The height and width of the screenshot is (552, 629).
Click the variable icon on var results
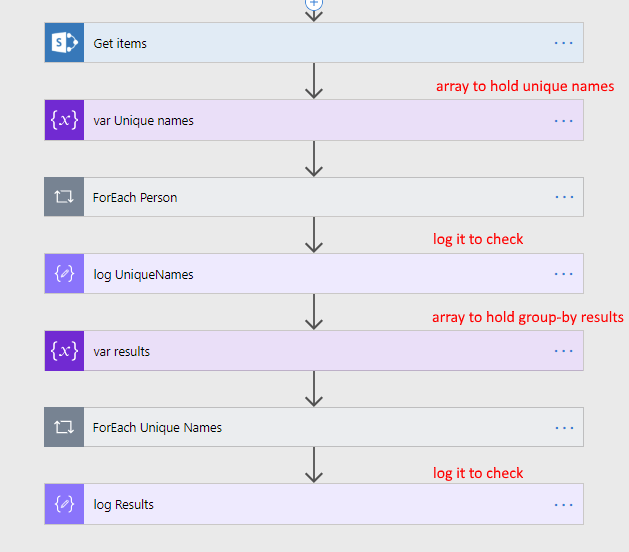click(64, 351)
